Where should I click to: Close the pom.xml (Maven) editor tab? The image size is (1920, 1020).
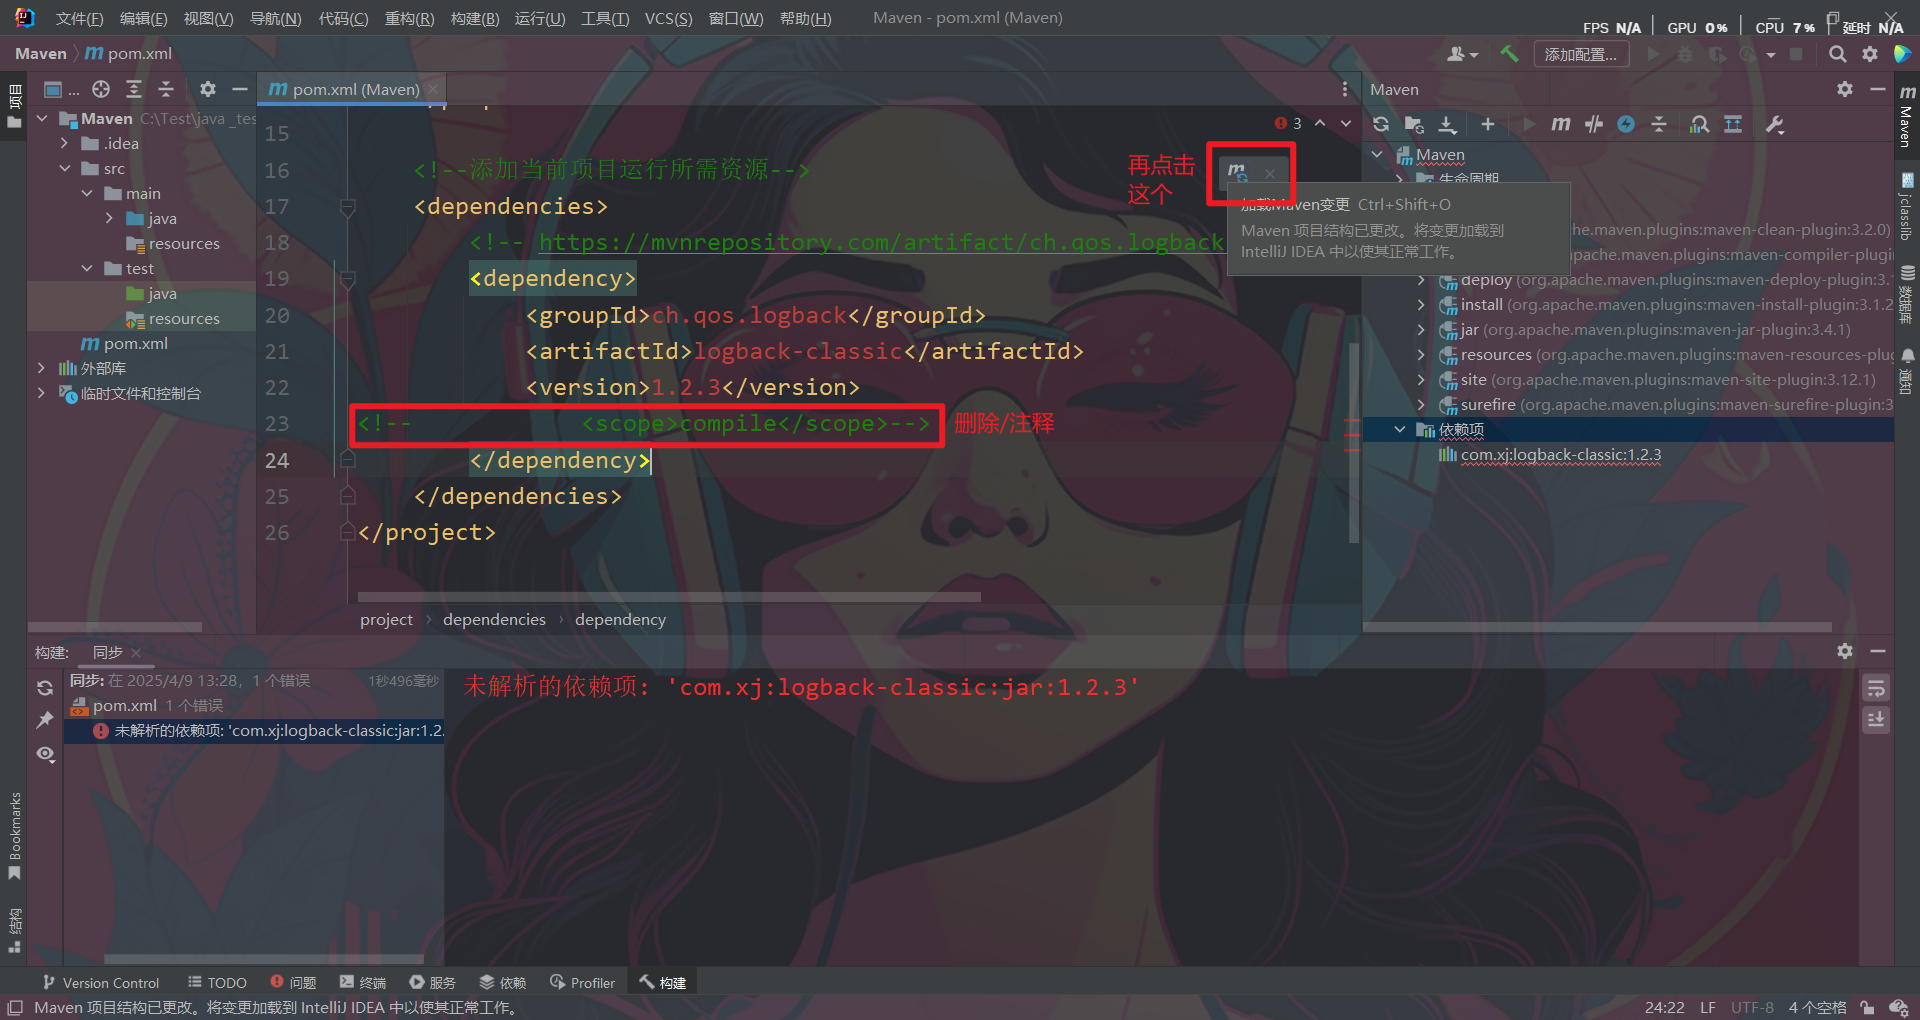click(433, 89)
